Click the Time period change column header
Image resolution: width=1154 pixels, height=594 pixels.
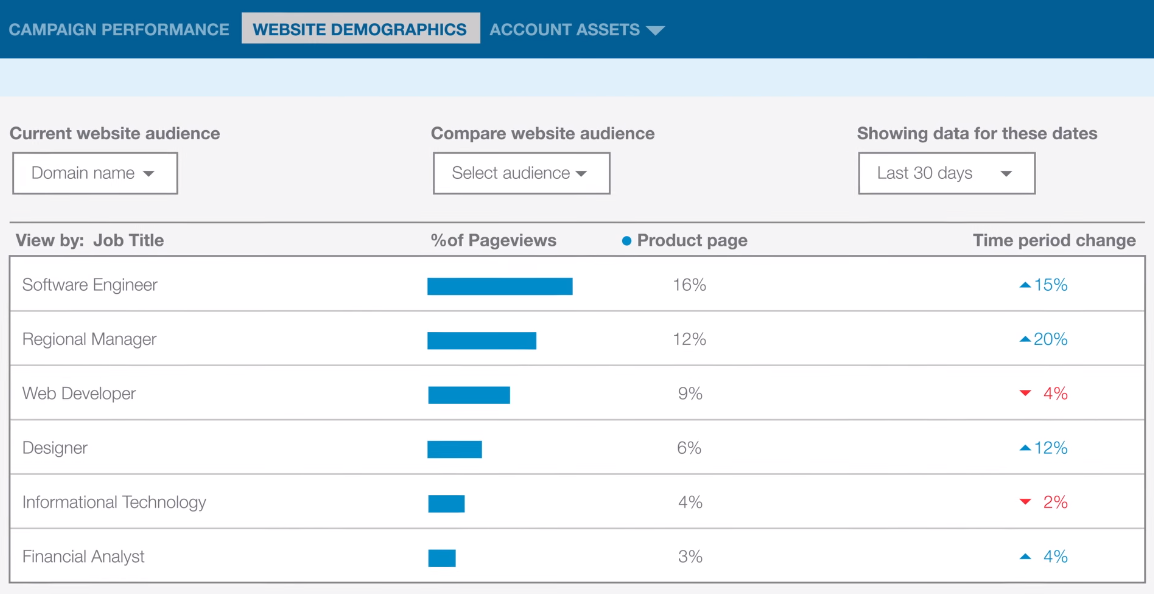coord(1054,240)
